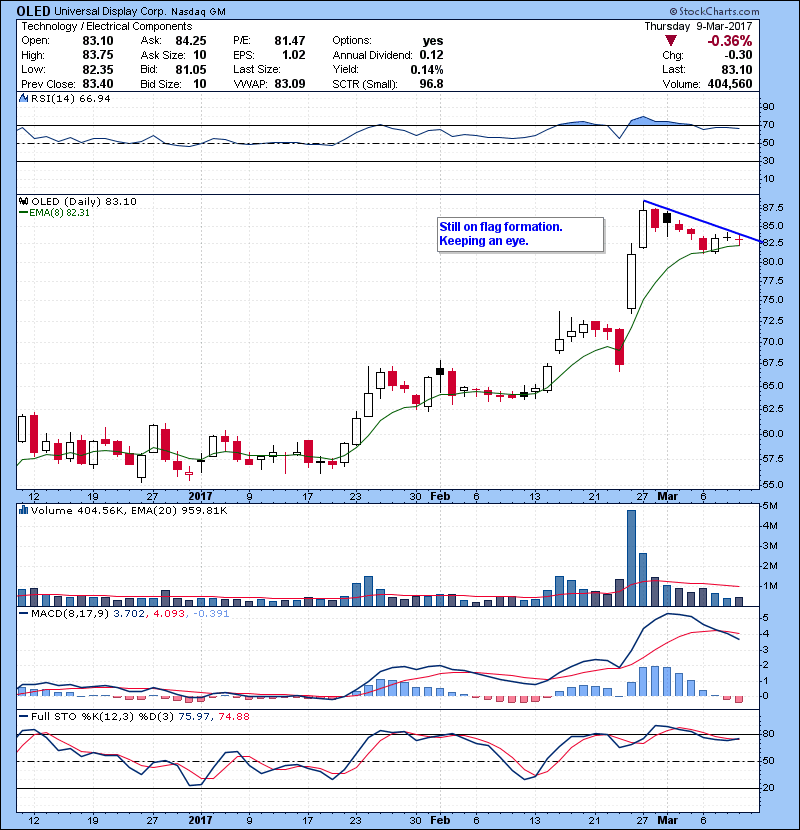
Task: Click the 2017 label on the price chart date axis
Action: pos(200,497)
